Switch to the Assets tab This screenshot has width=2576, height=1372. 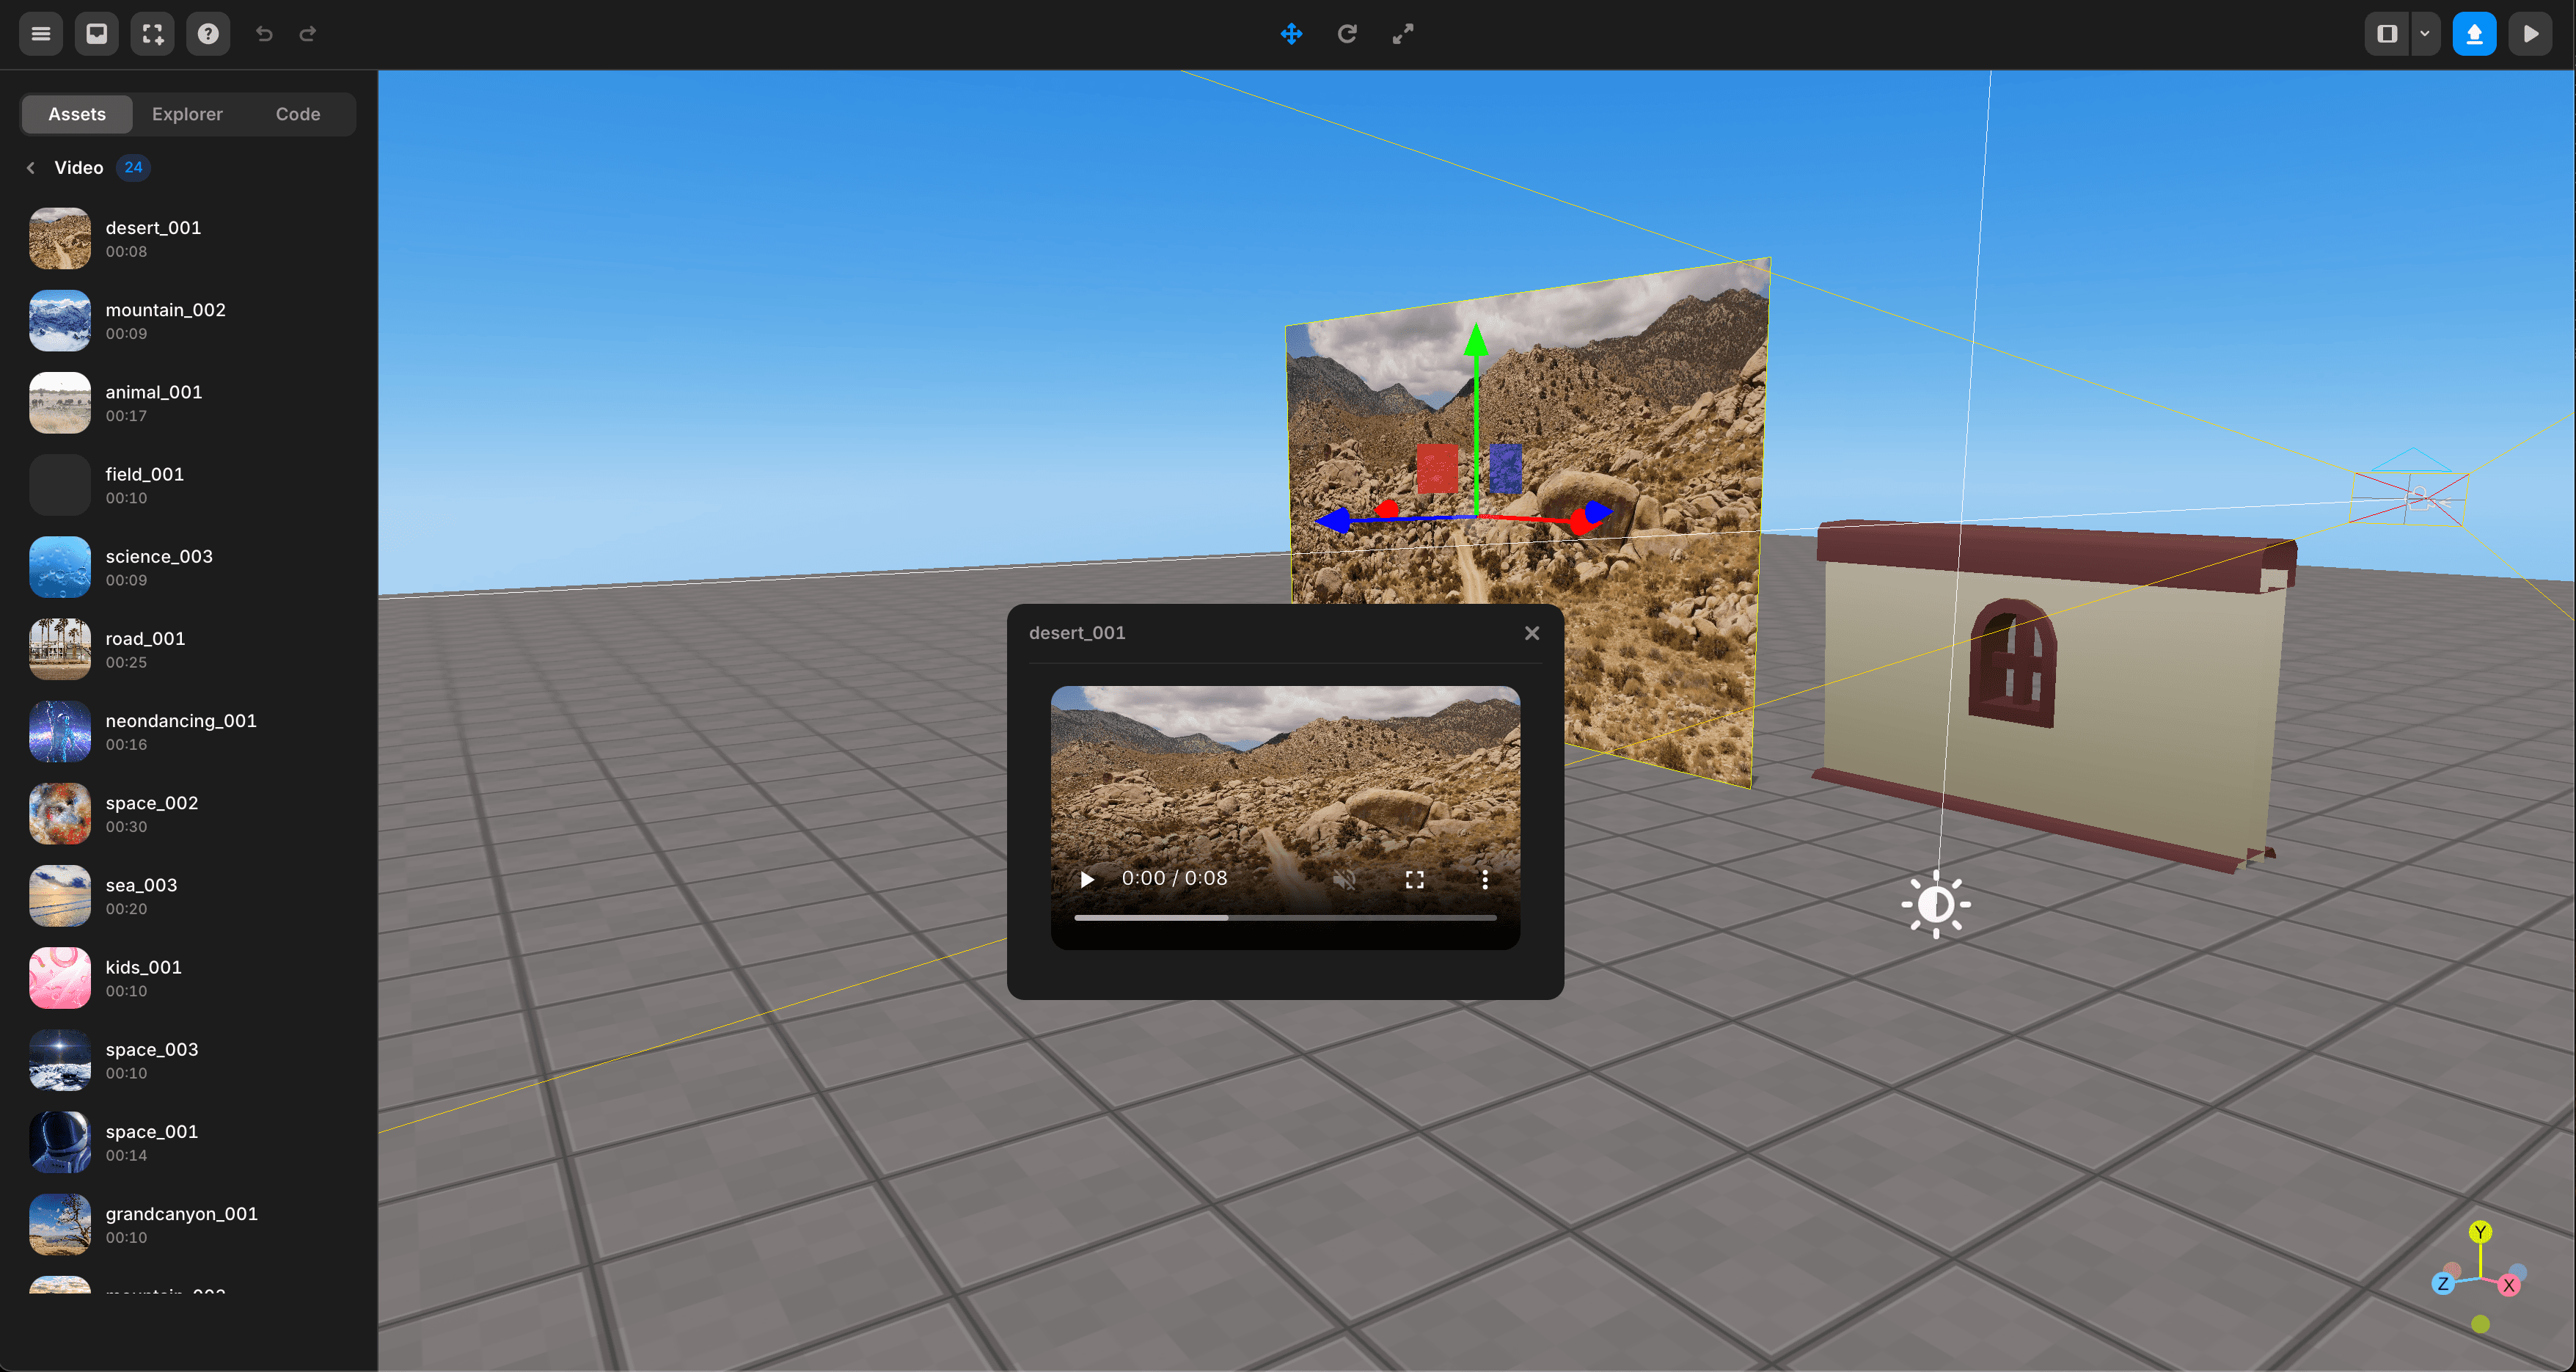77,114
